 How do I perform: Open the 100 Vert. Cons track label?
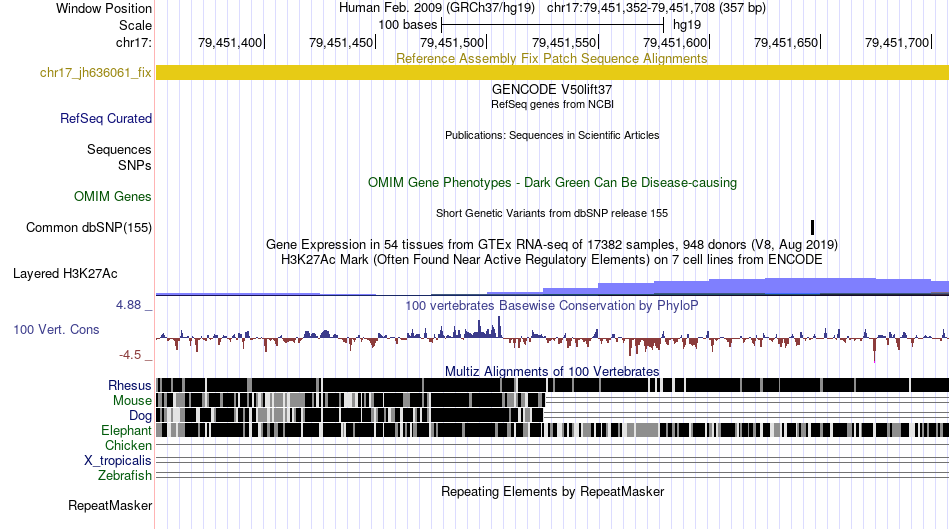click(x=56, y=329)
